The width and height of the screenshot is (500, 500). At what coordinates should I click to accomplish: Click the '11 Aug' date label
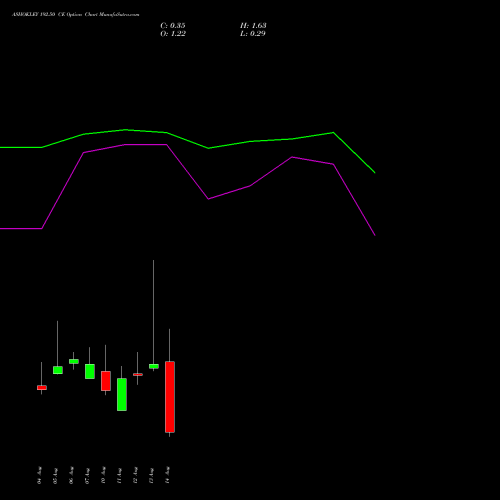click(x=119, y=476)
